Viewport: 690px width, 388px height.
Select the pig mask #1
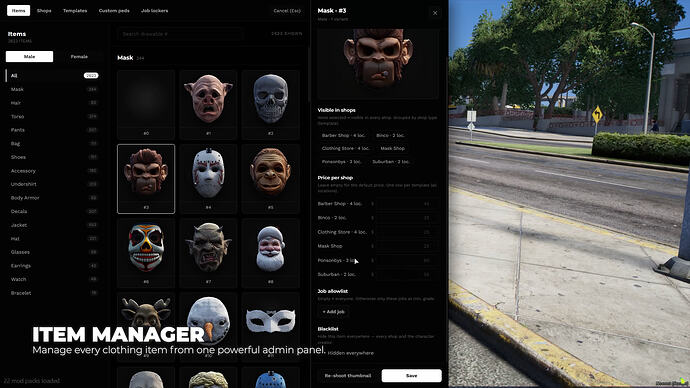point(208,105)
